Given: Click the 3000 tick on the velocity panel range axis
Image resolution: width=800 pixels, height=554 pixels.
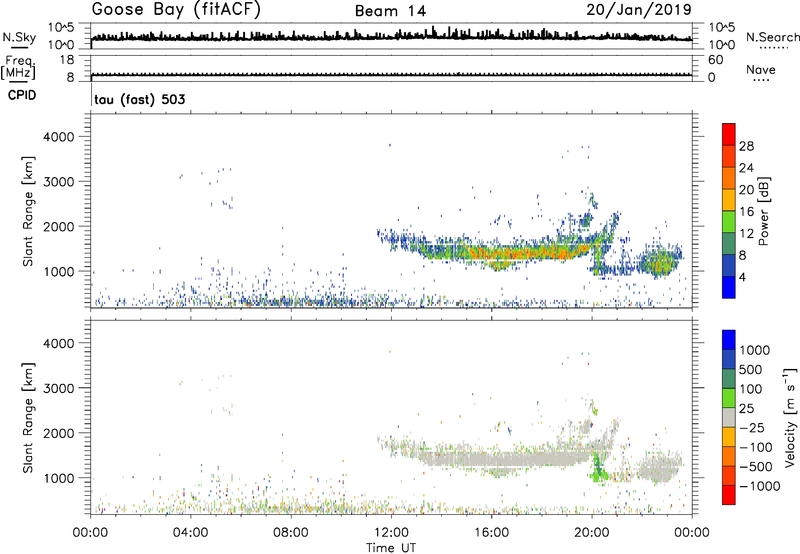Looking at the screenshot, I should click(x=59, y=388).
